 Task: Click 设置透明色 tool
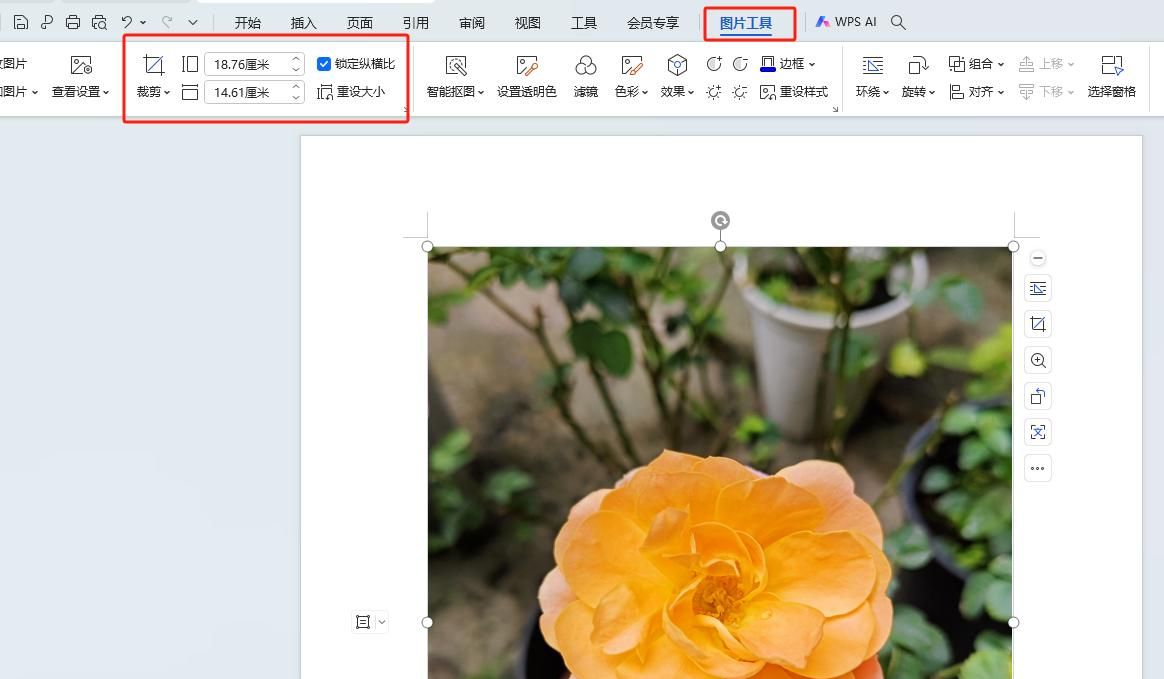(526, 77)
